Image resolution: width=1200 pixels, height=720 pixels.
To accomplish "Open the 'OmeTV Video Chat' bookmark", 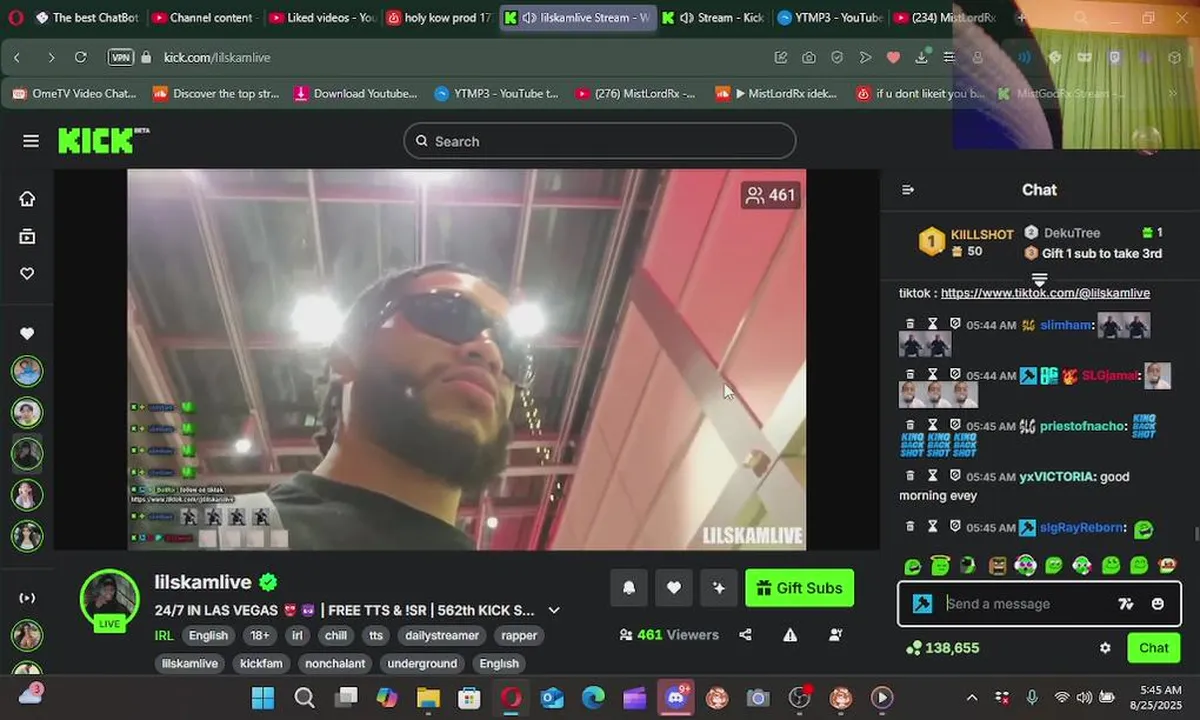I will 74,94.
